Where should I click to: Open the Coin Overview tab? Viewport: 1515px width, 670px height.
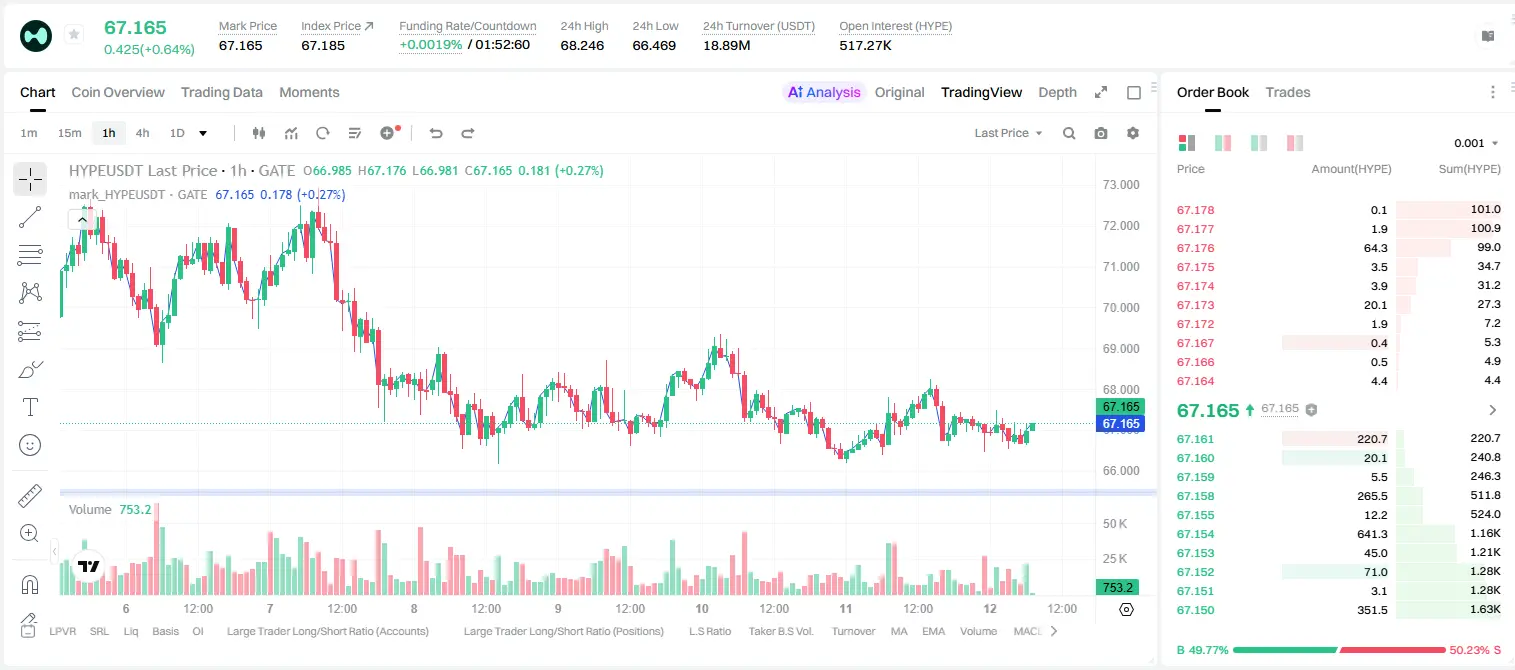click(118, 92)
